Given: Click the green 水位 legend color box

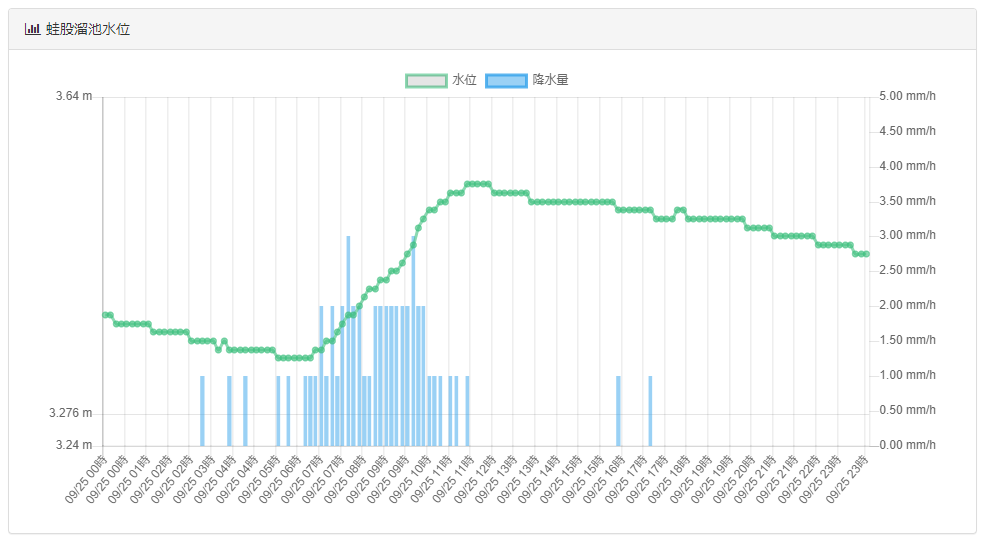Looking at the screenshot, I should [x=426, y=80].
